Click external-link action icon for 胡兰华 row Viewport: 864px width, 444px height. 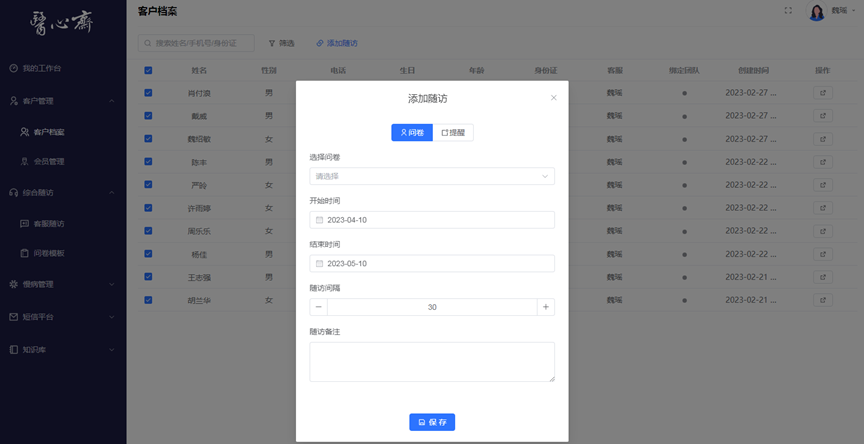(823, 300)
